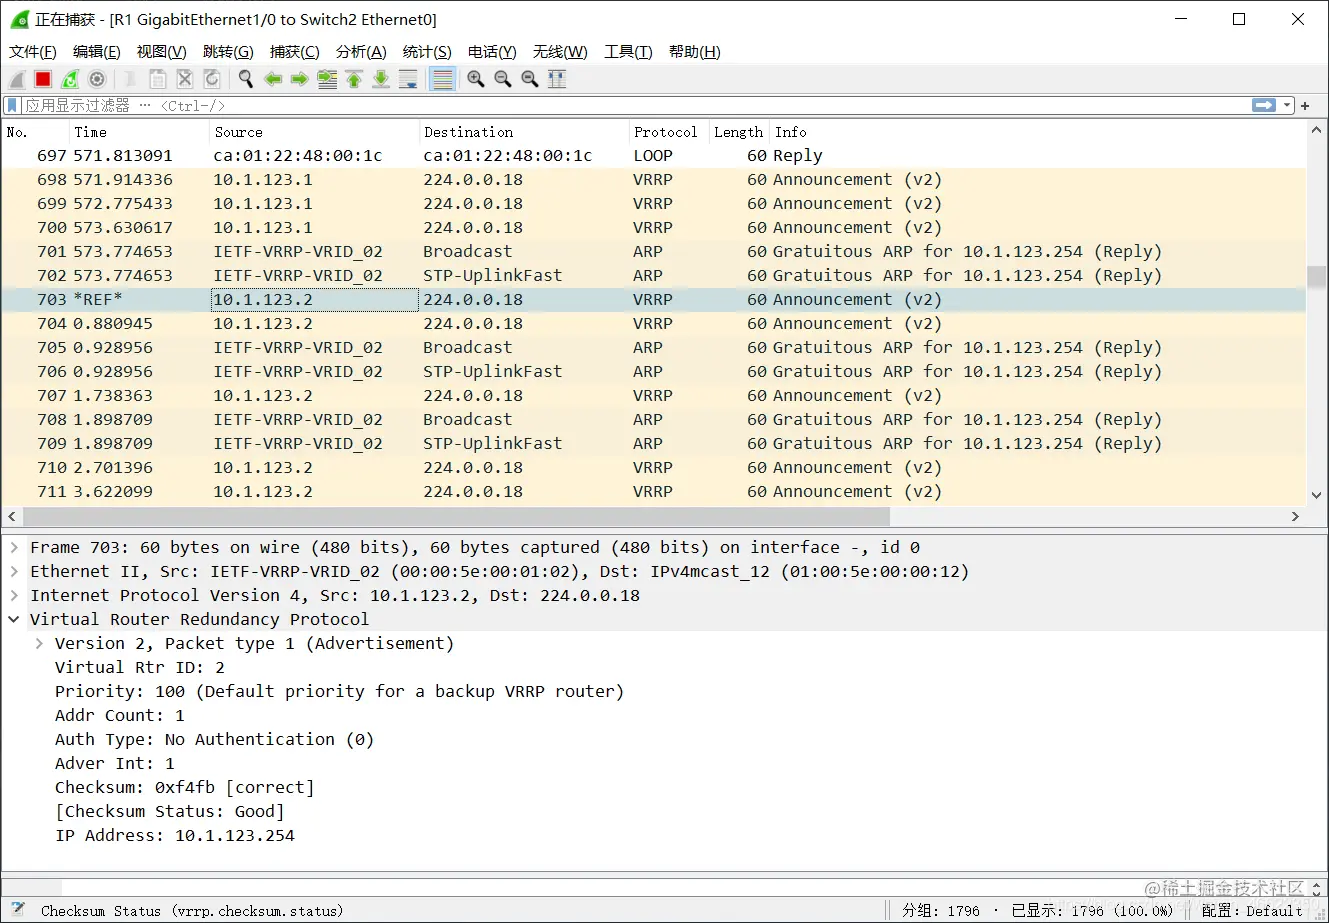Click the open capture file icon
This screenshot has width=1329, height=923.
131,79
